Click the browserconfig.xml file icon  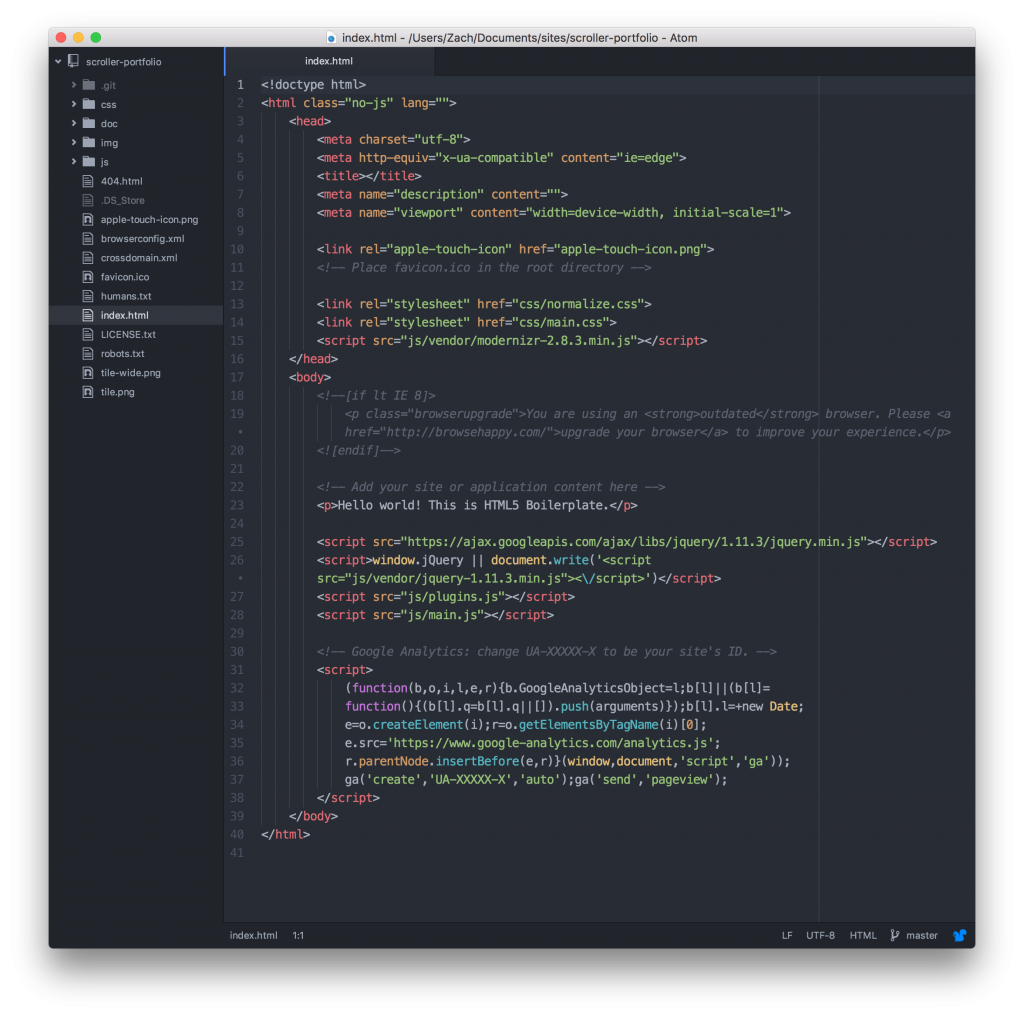88,238
